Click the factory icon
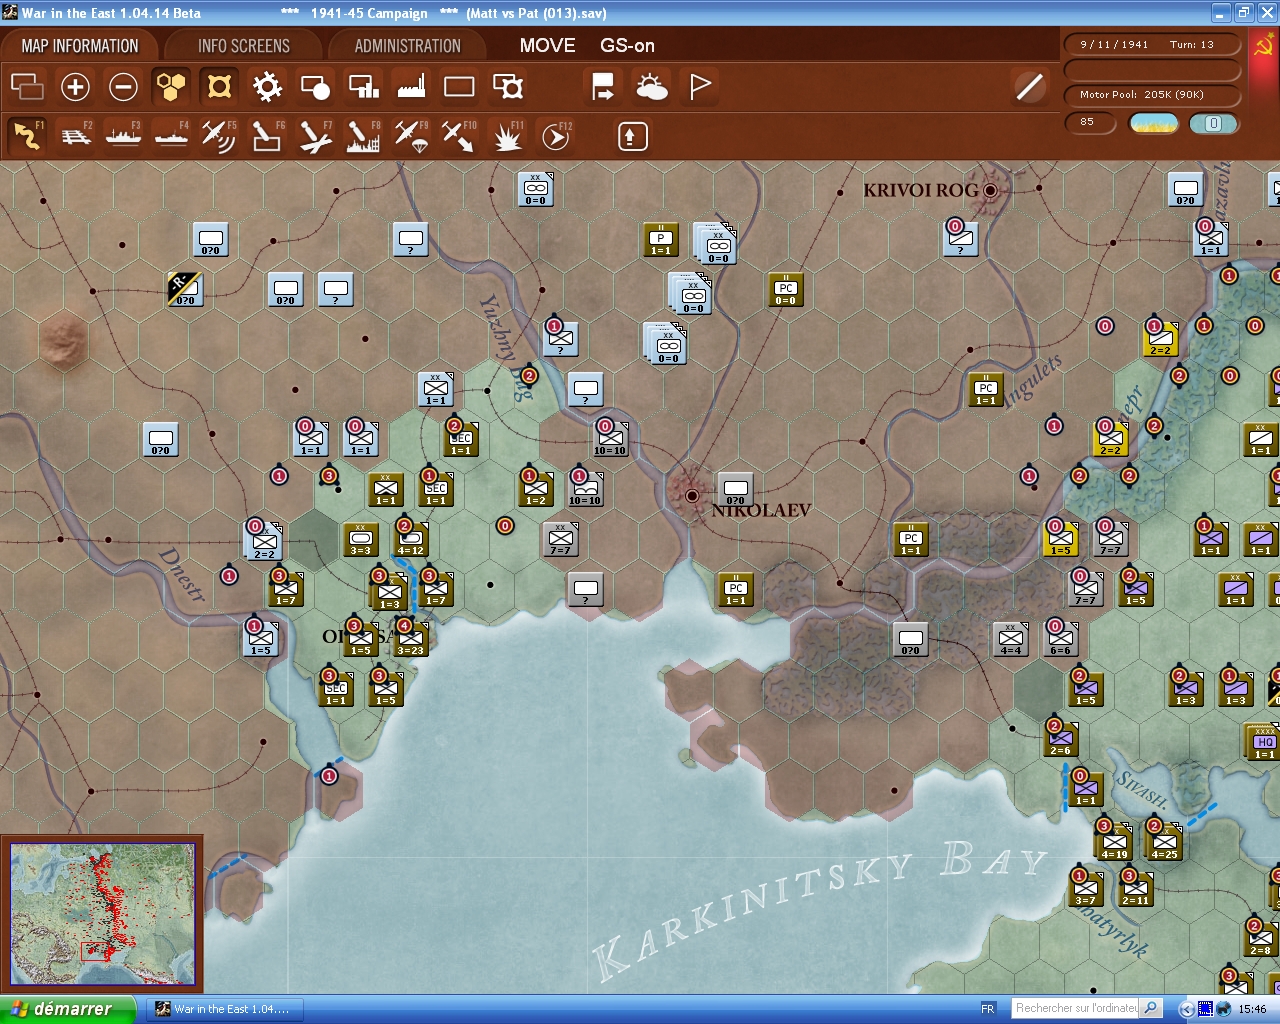This screenshot has height=1024, width=1280. click(x=411, y=87)
